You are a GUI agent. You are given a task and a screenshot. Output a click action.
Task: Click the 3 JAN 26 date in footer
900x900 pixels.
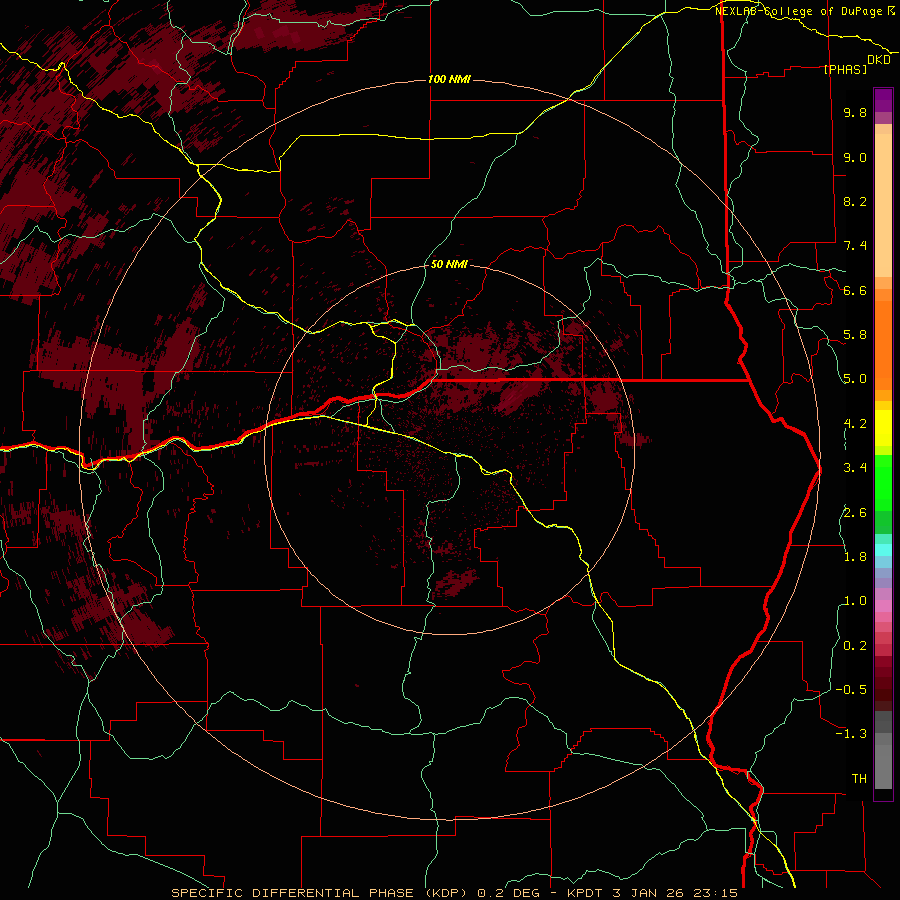coord(647,893)
